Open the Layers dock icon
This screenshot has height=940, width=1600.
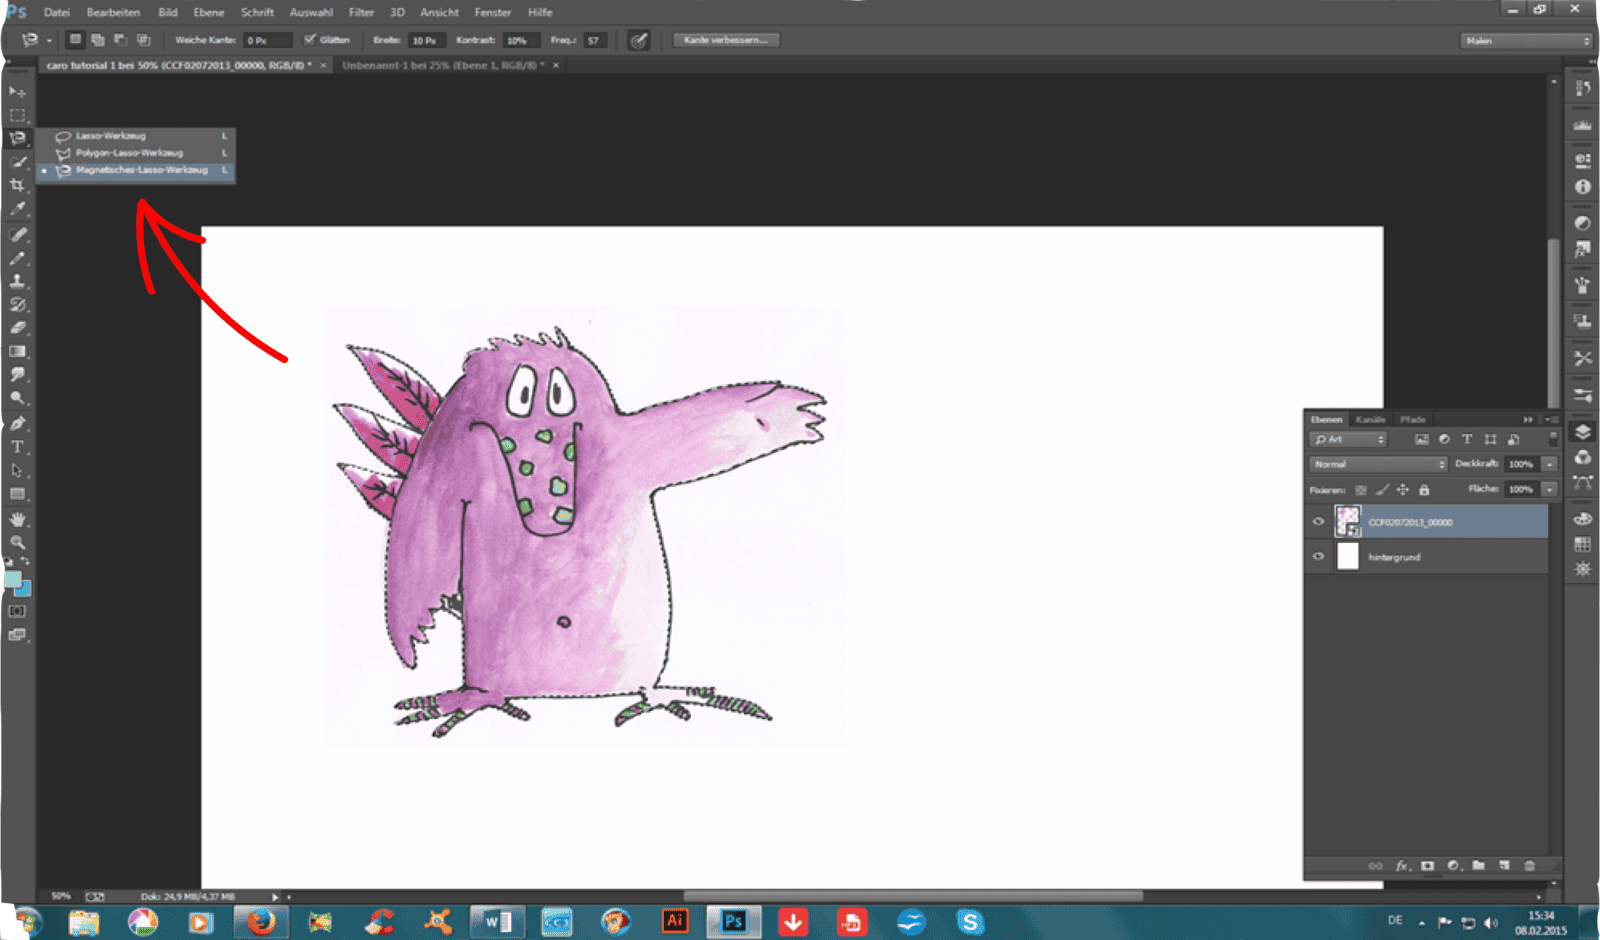(x=1582, y=432)
